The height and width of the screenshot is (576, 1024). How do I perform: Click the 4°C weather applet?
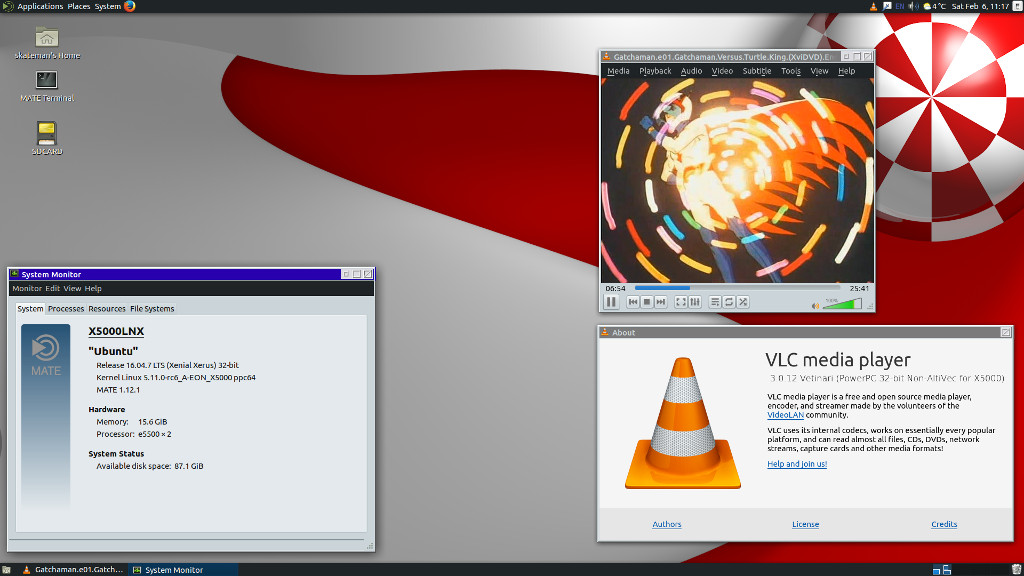click(935, 6)
